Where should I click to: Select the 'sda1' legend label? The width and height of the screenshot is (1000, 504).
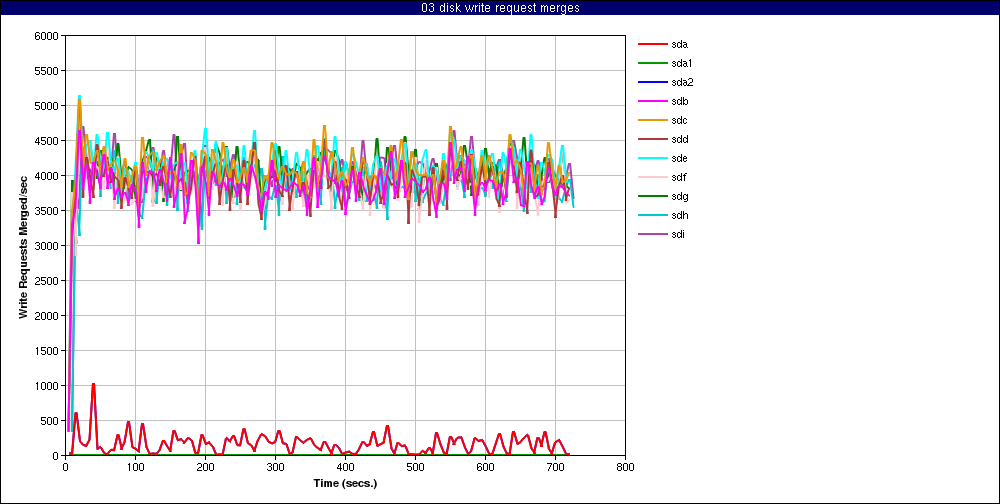point(682,63)
